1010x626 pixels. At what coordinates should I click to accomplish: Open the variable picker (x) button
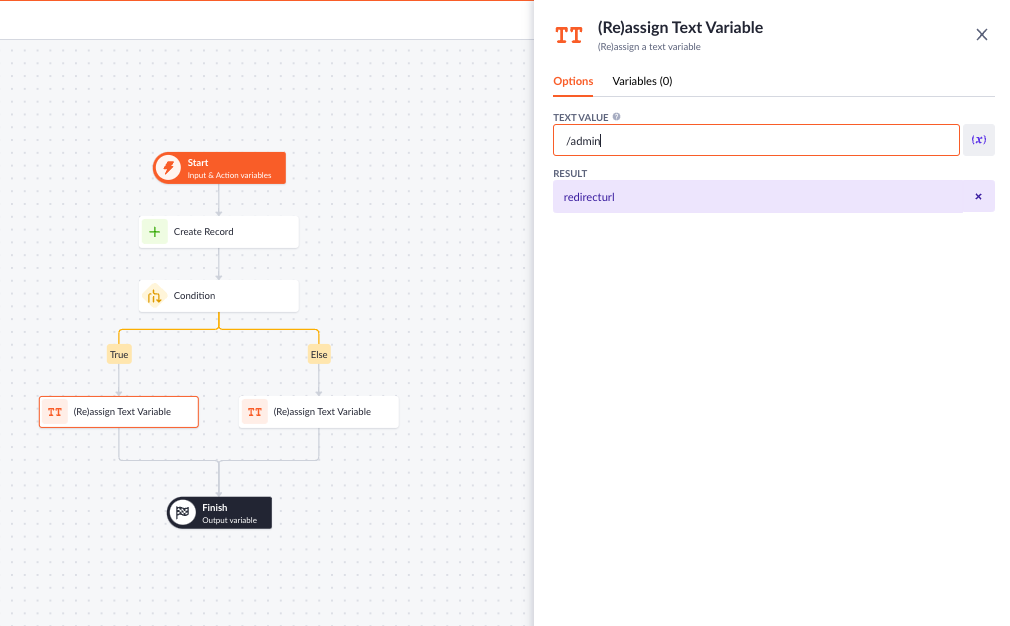click(x=978, y=140)
